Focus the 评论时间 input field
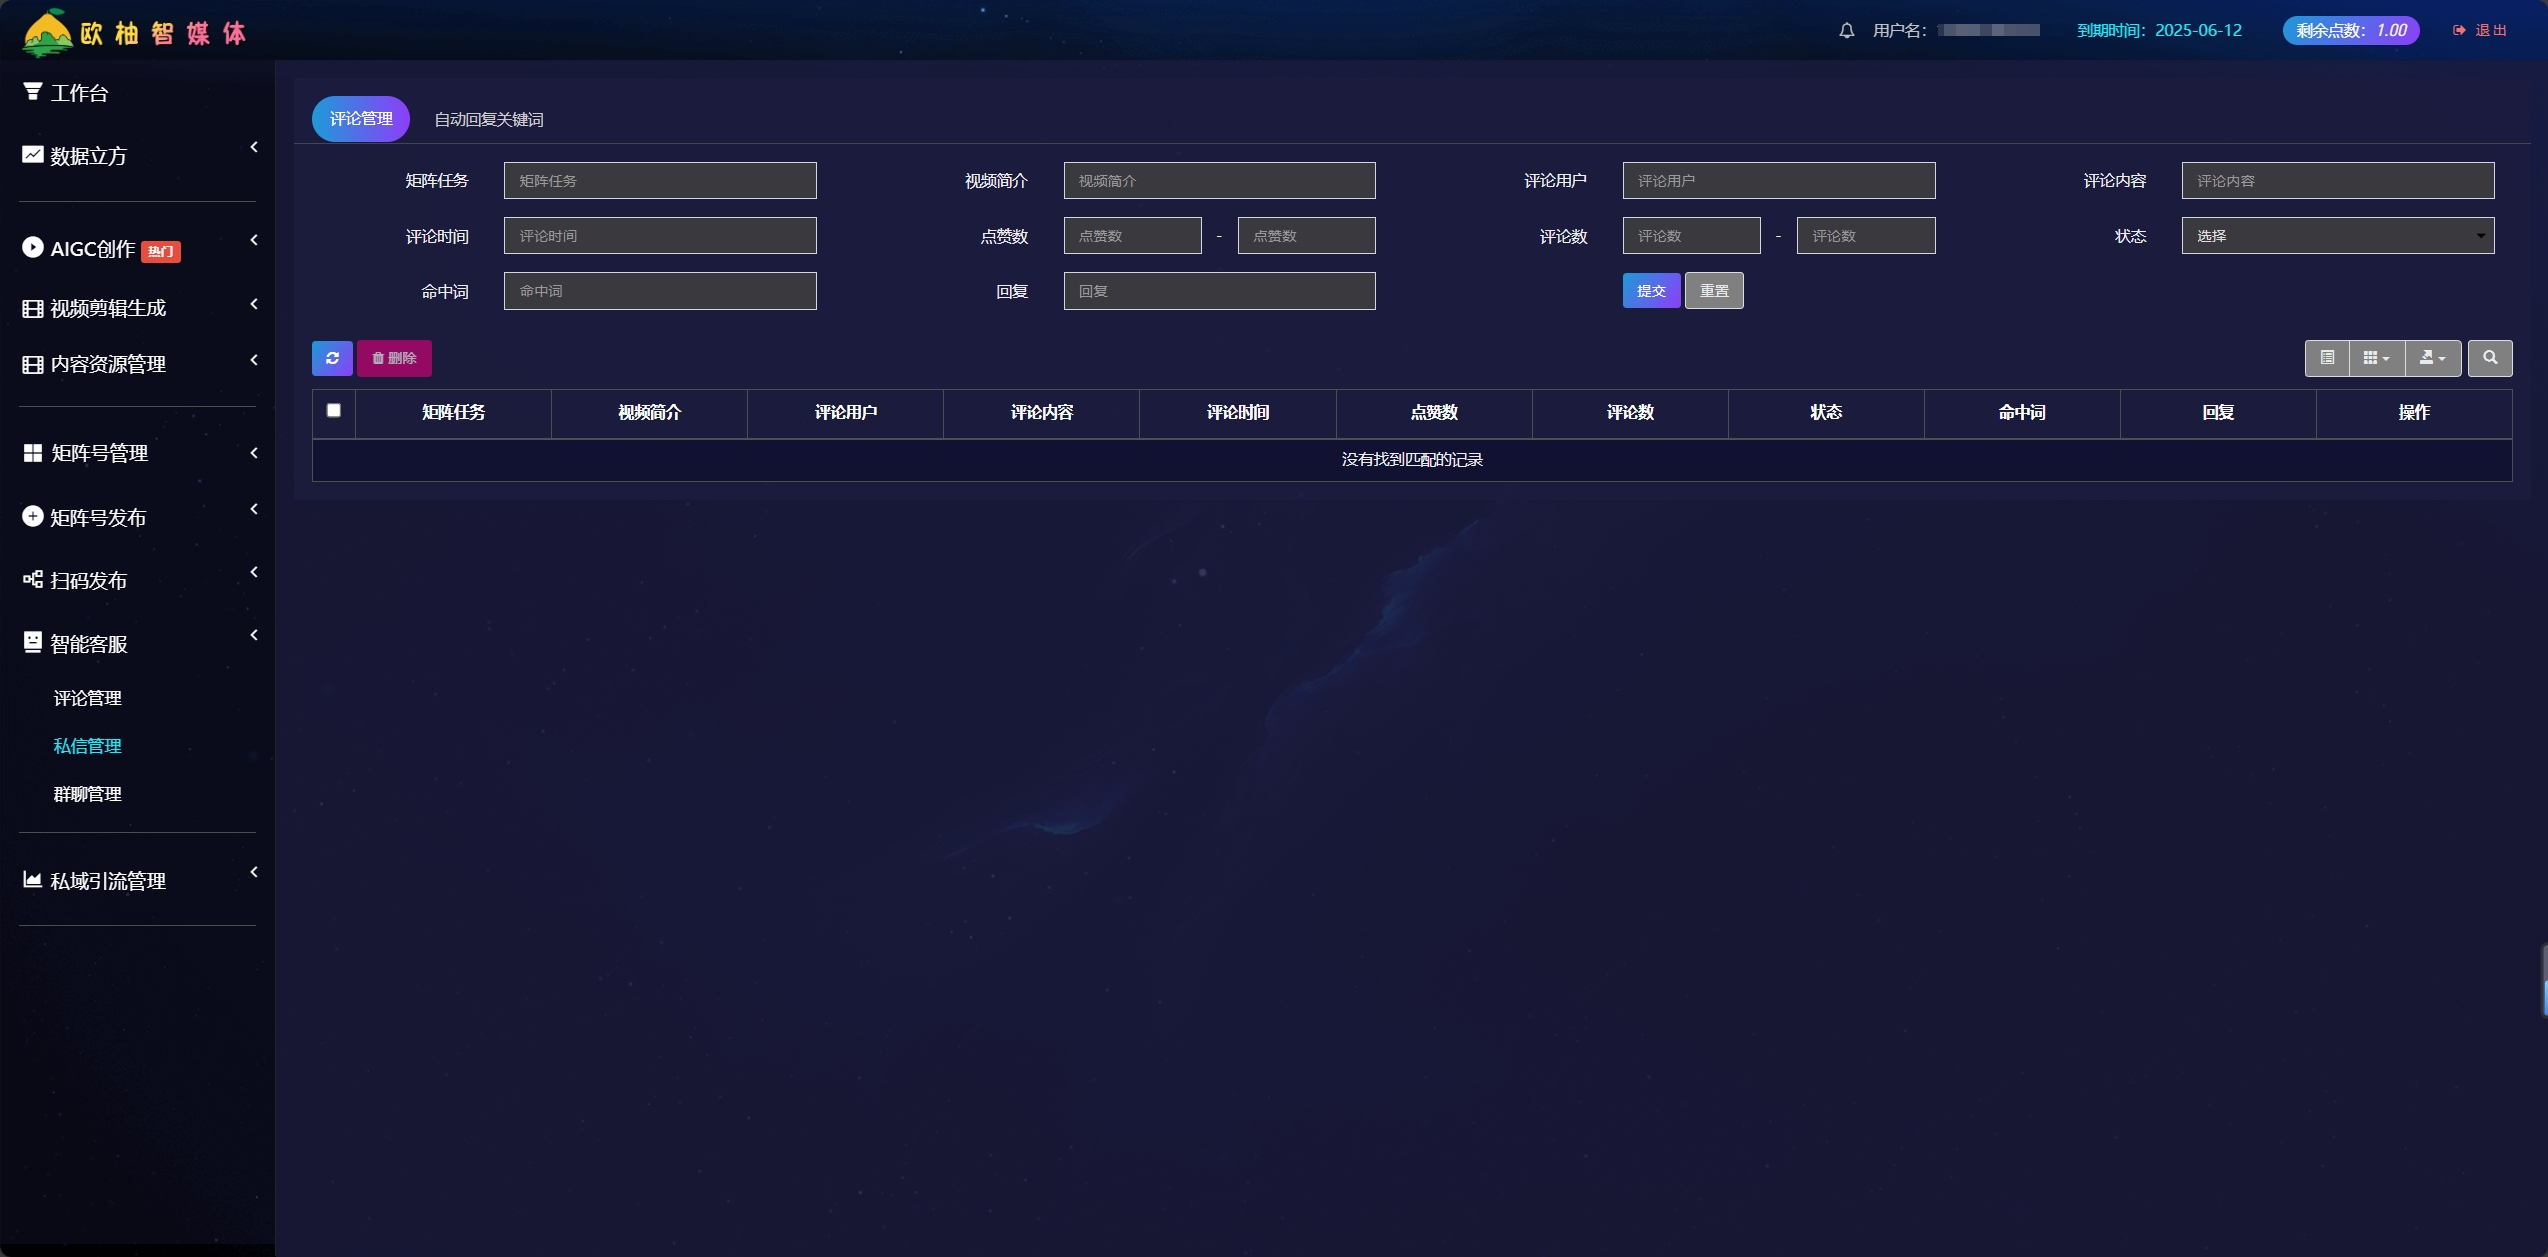 [x=660, y=236]
